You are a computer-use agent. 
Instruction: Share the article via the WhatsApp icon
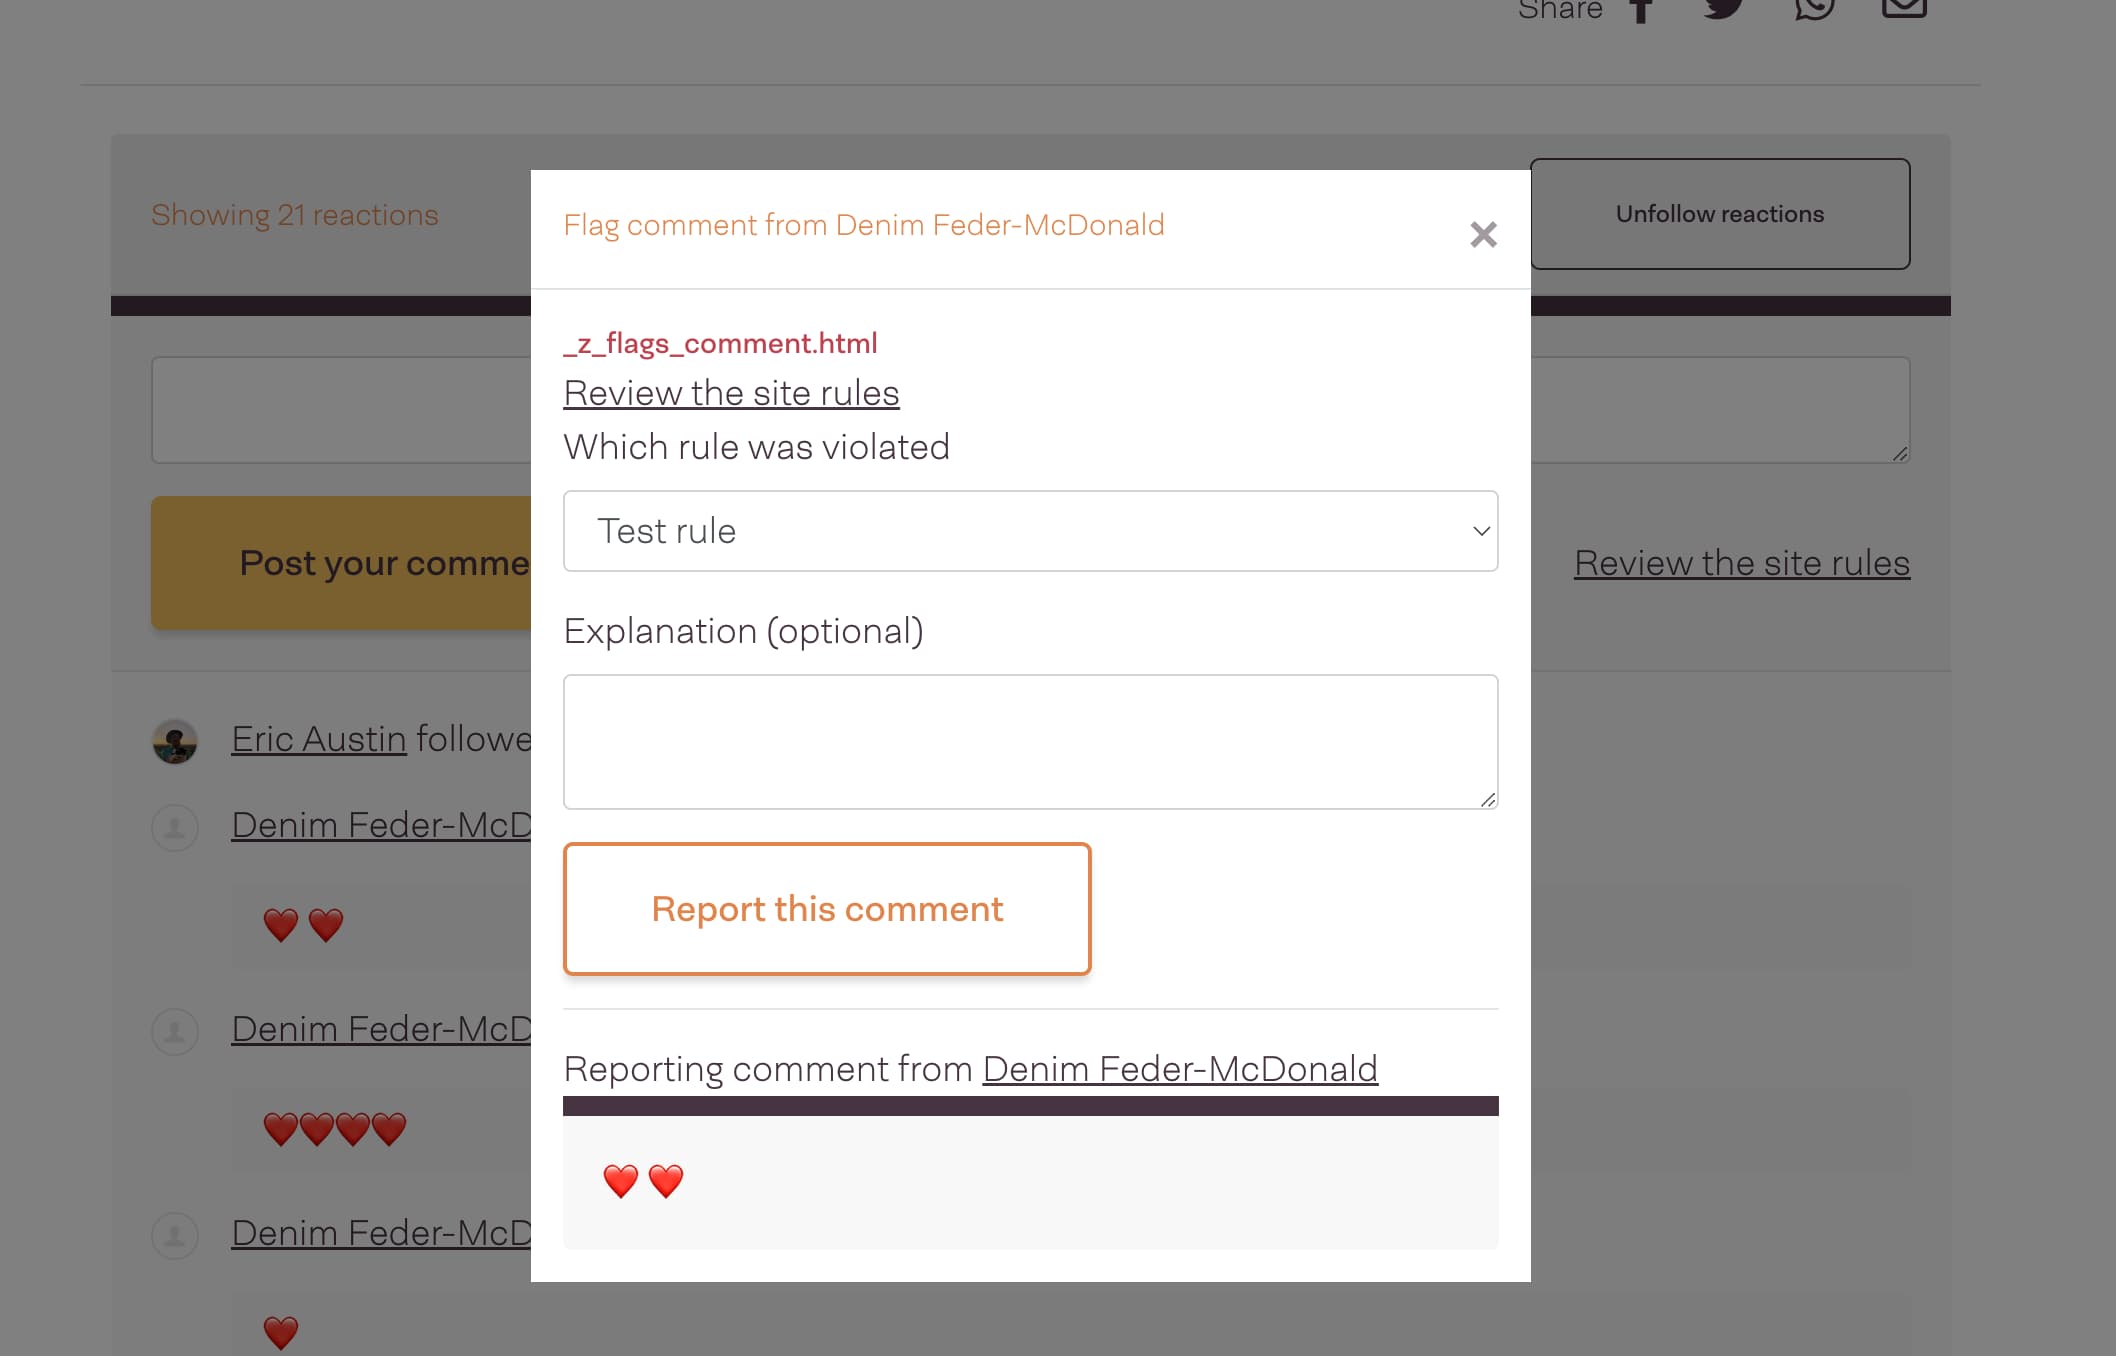pos(1813,8)
